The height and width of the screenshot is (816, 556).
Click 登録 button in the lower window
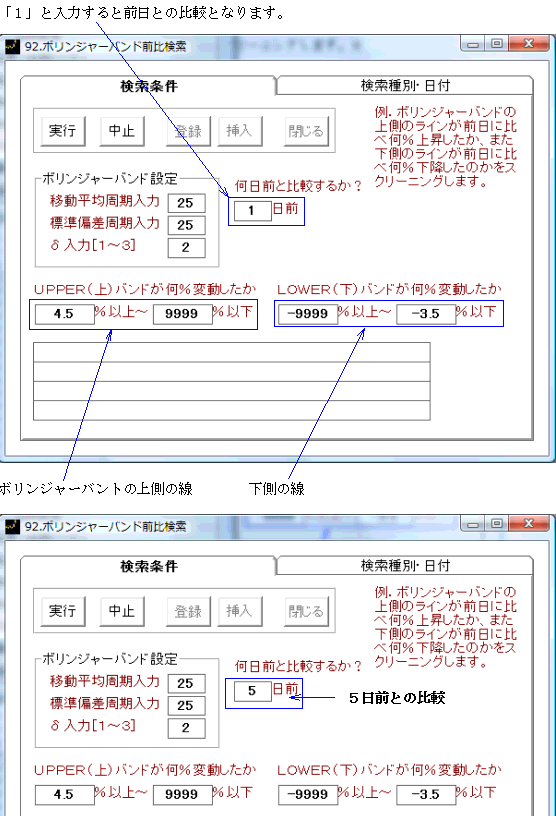point(188,611)
